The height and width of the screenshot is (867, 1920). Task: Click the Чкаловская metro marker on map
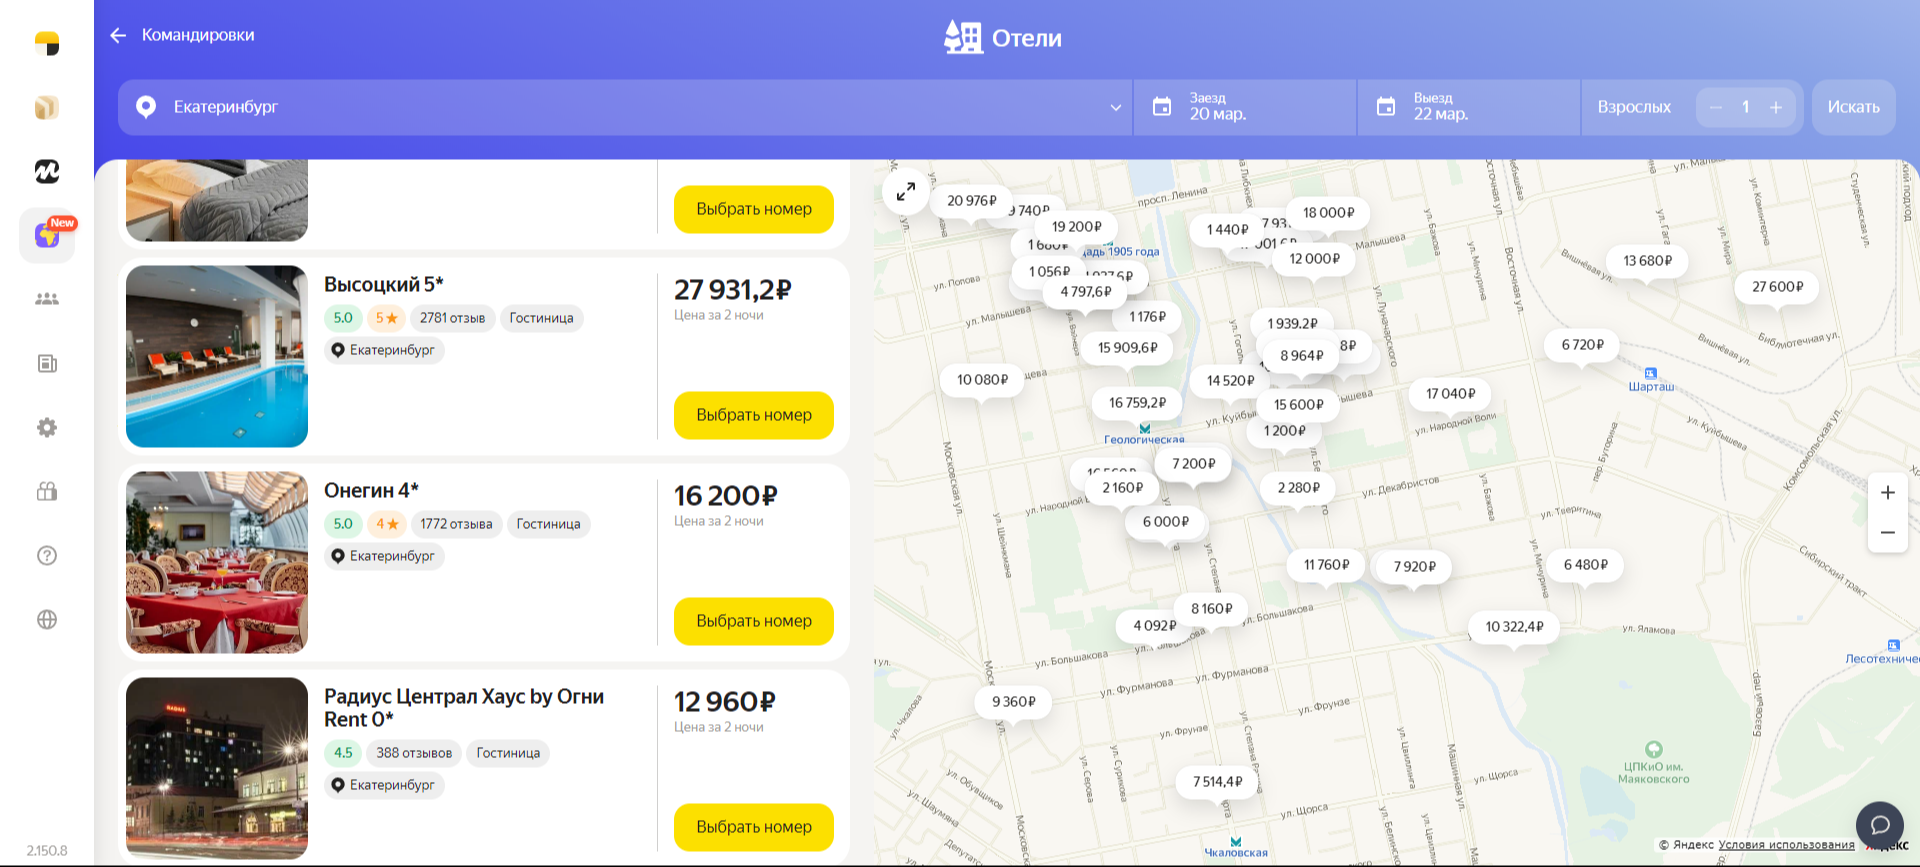click(x=1236, y=842)
